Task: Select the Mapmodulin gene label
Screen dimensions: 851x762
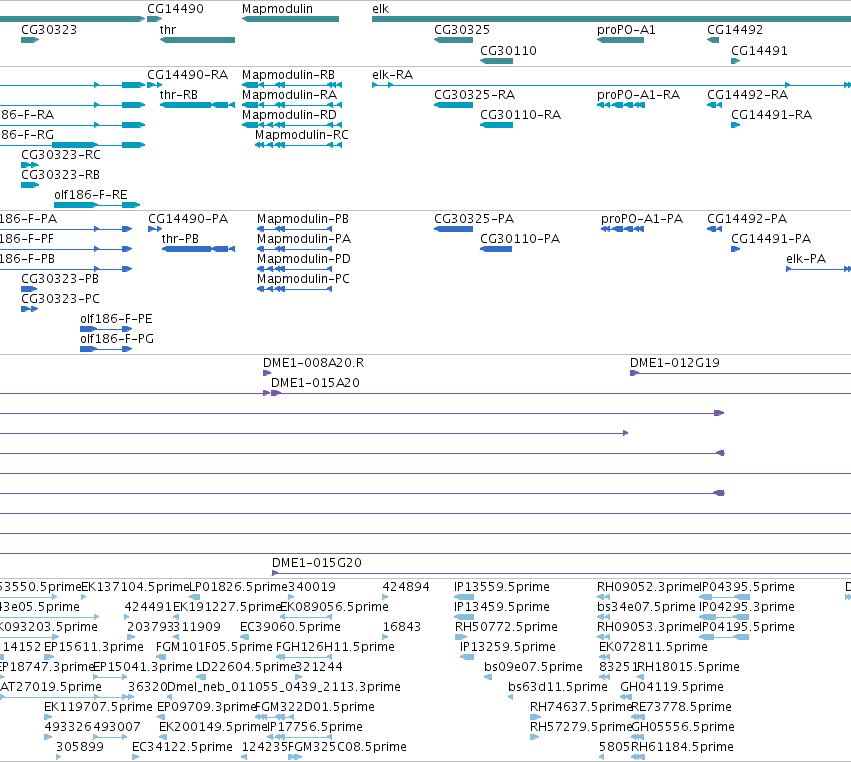Action: click(277, 9)
